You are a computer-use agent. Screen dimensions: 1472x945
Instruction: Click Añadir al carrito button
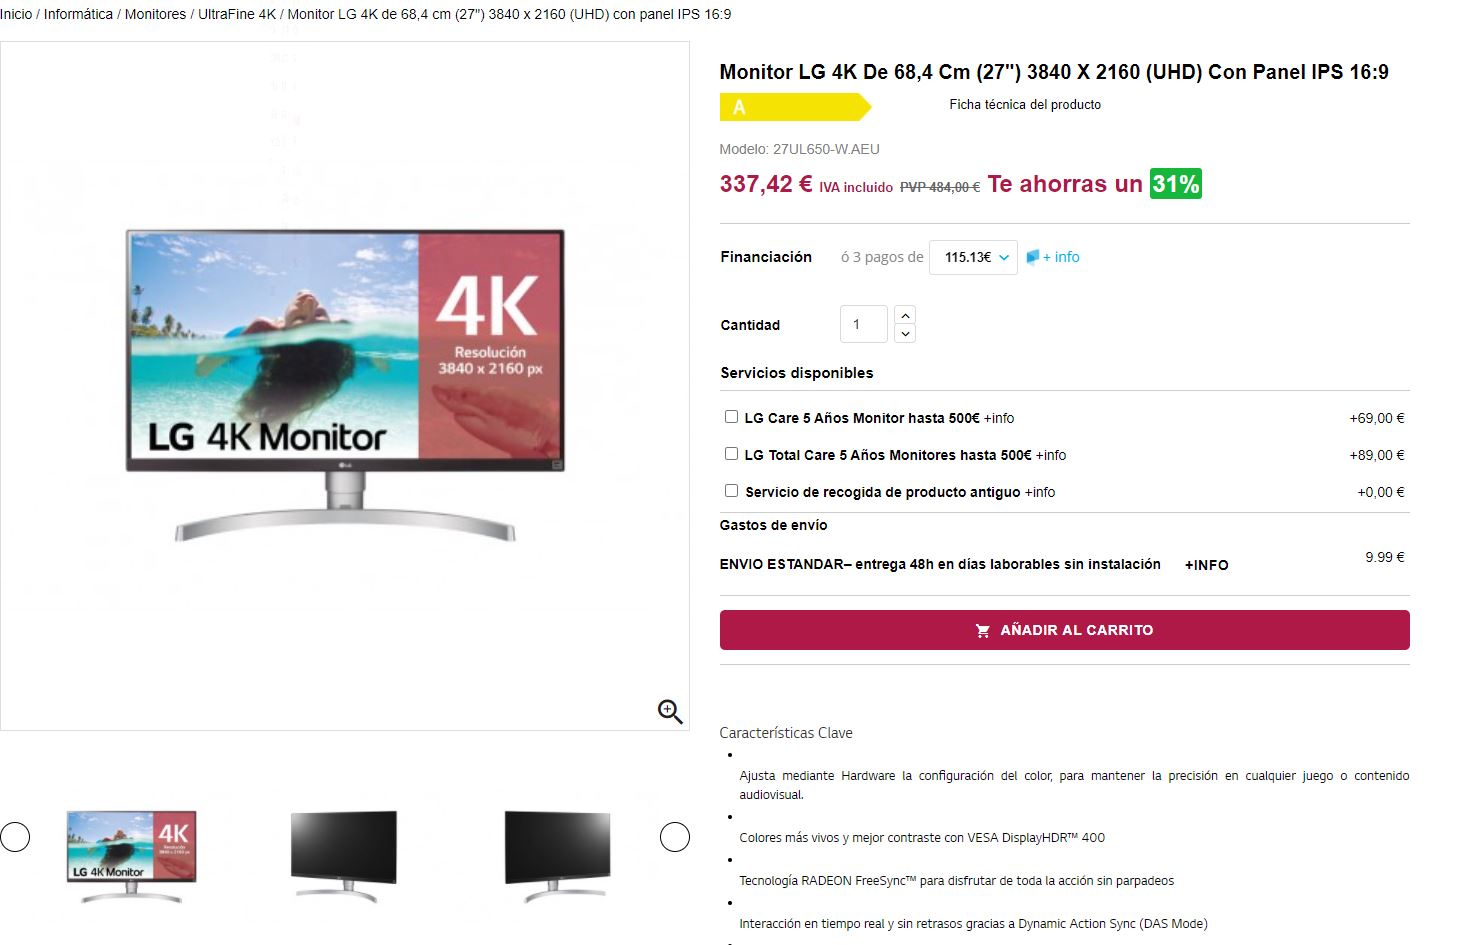(x=1064, y=630)
